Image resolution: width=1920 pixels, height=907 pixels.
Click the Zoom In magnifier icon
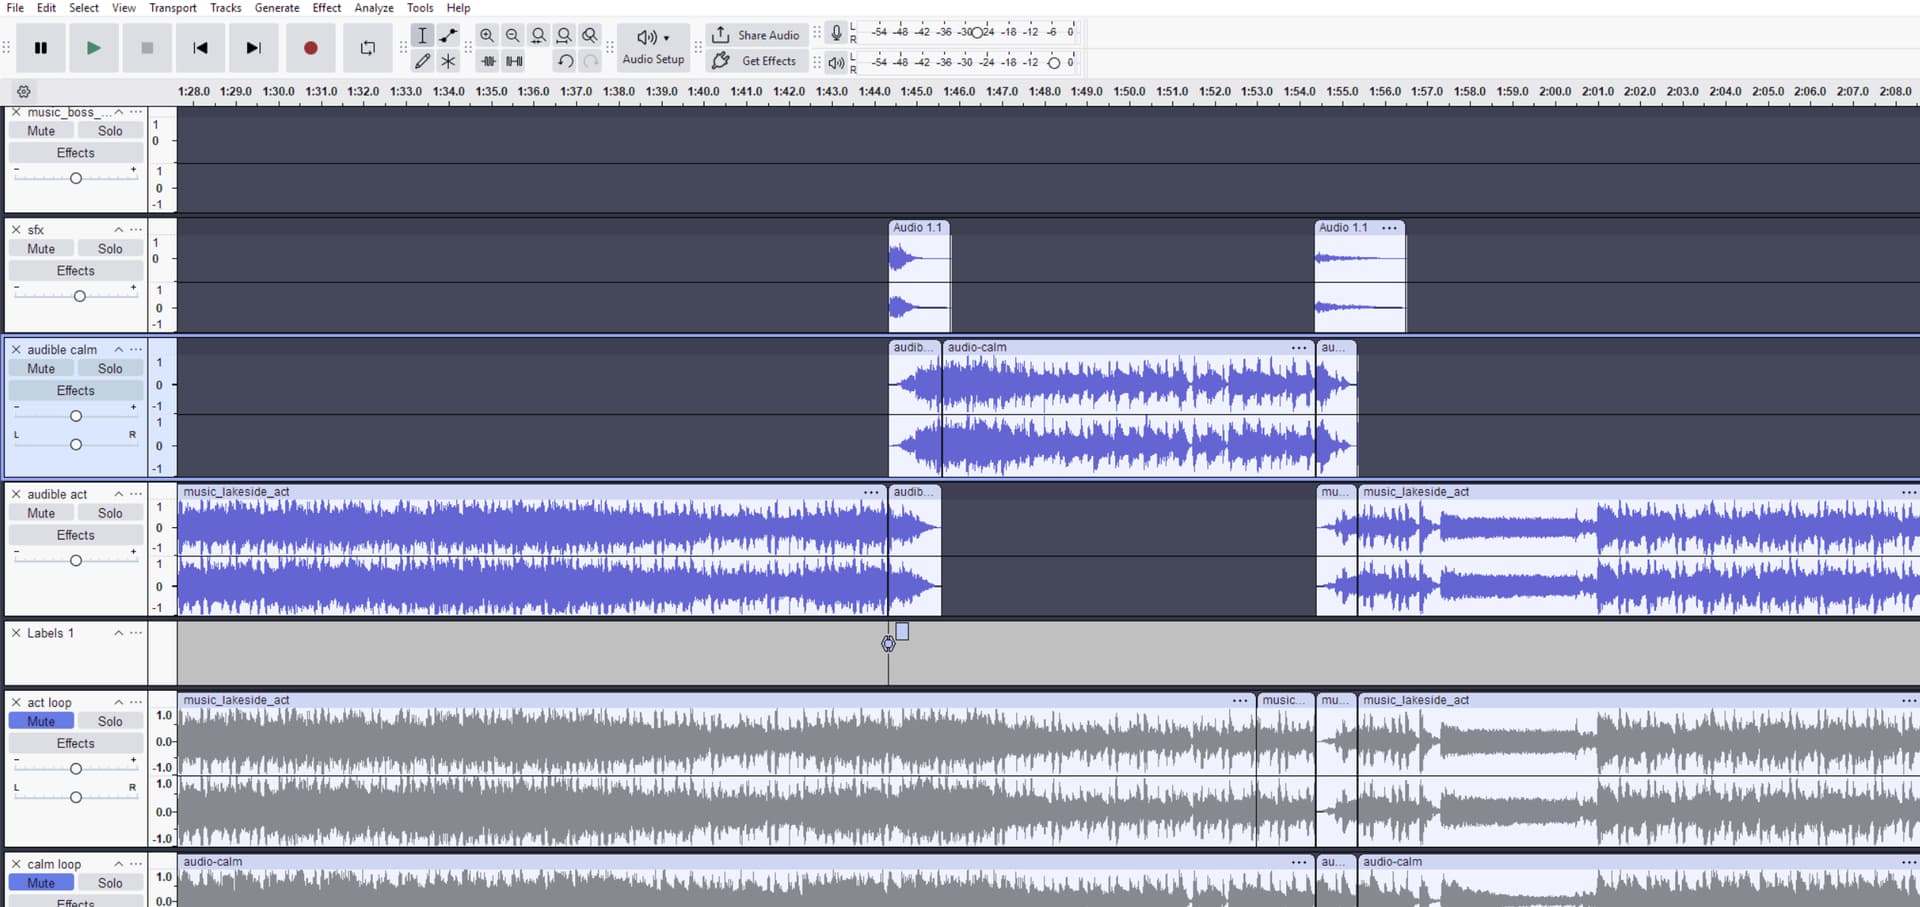(x=487, y=35)
